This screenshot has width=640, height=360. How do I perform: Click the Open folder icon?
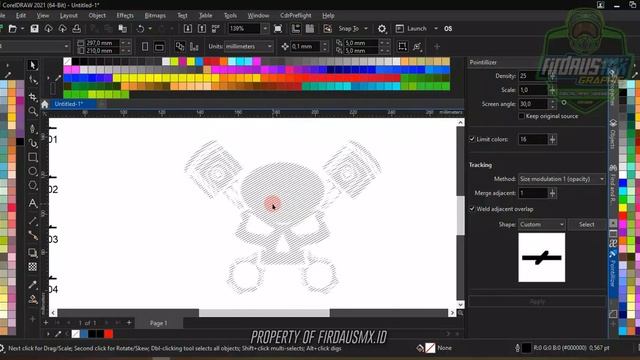pyautogui.click(x=13, y=29)
